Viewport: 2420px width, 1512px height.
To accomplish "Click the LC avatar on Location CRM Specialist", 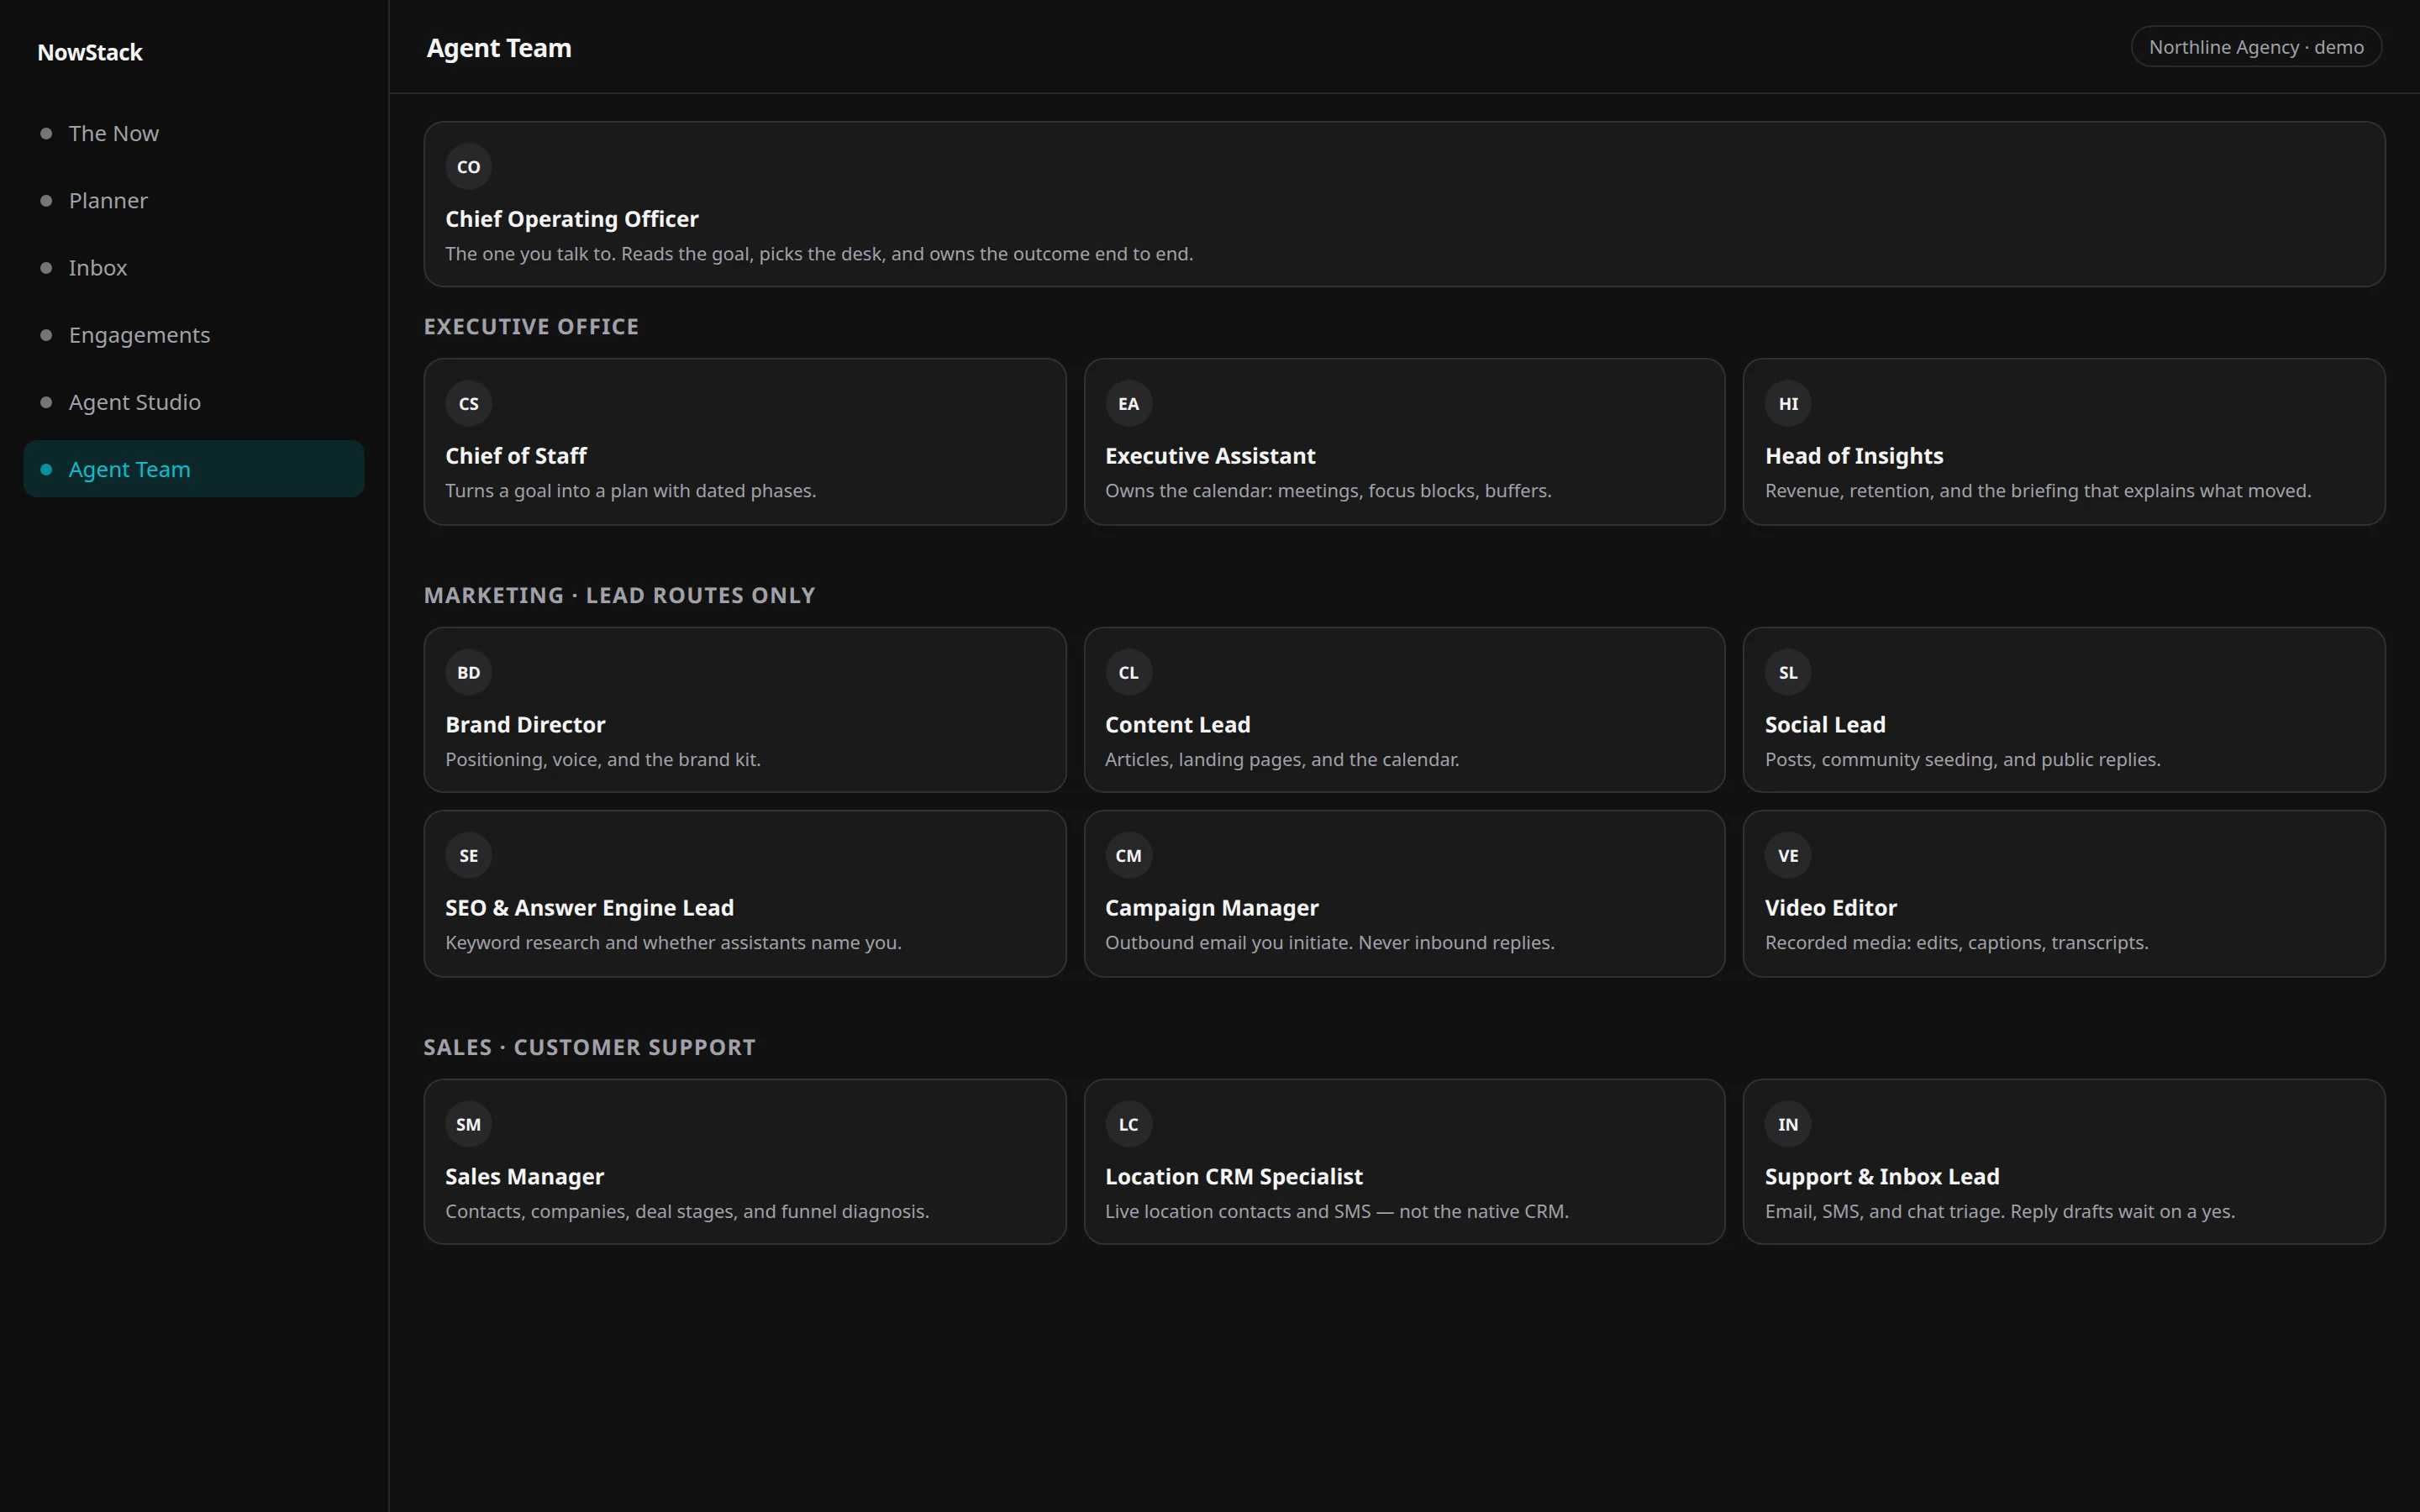I will 1128,1125.
